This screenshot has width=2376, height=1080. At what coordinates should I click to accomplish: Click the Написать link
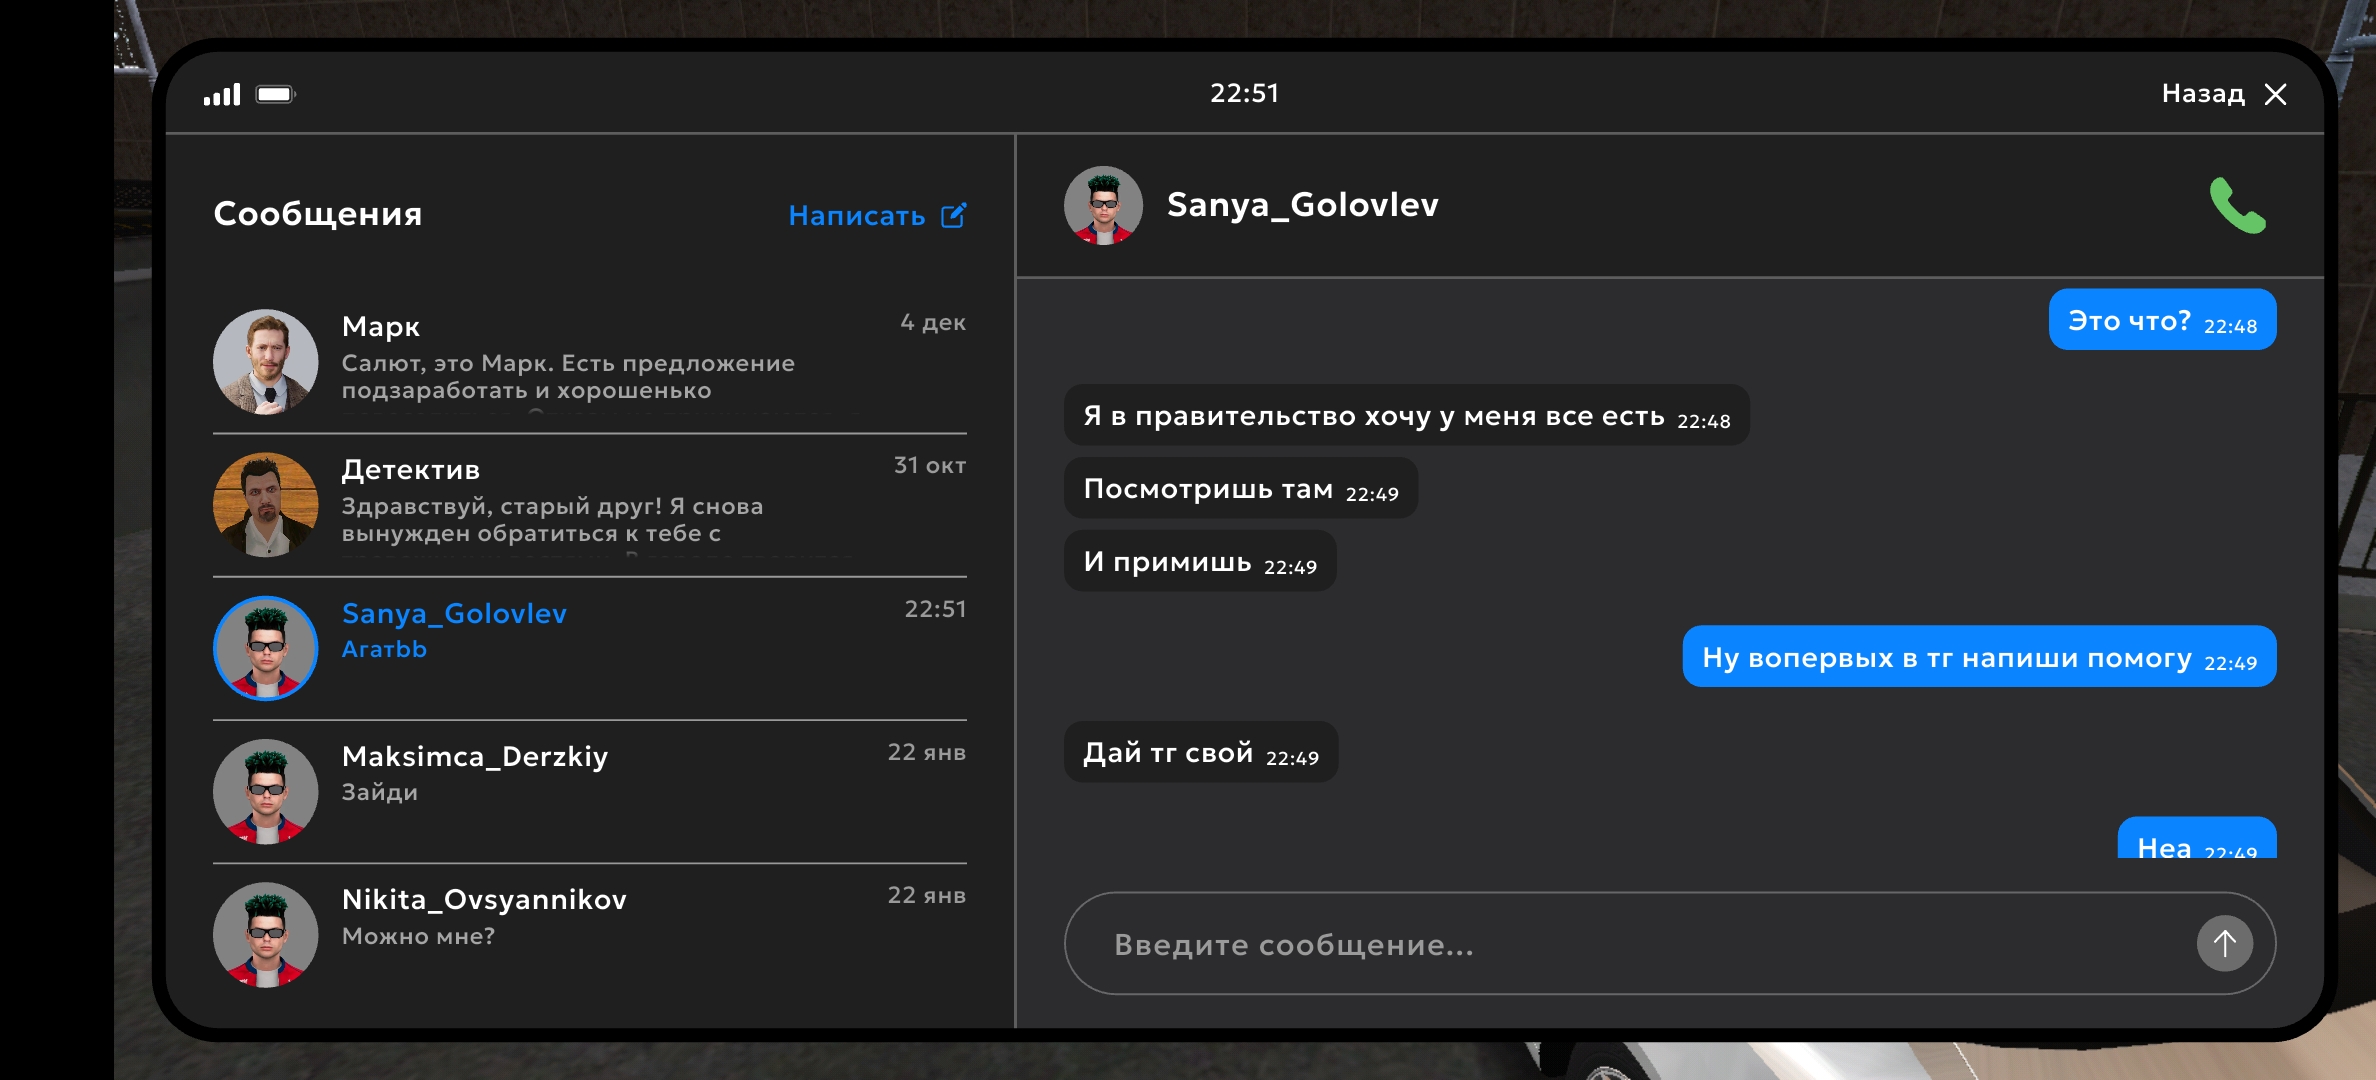coord(856,216)
